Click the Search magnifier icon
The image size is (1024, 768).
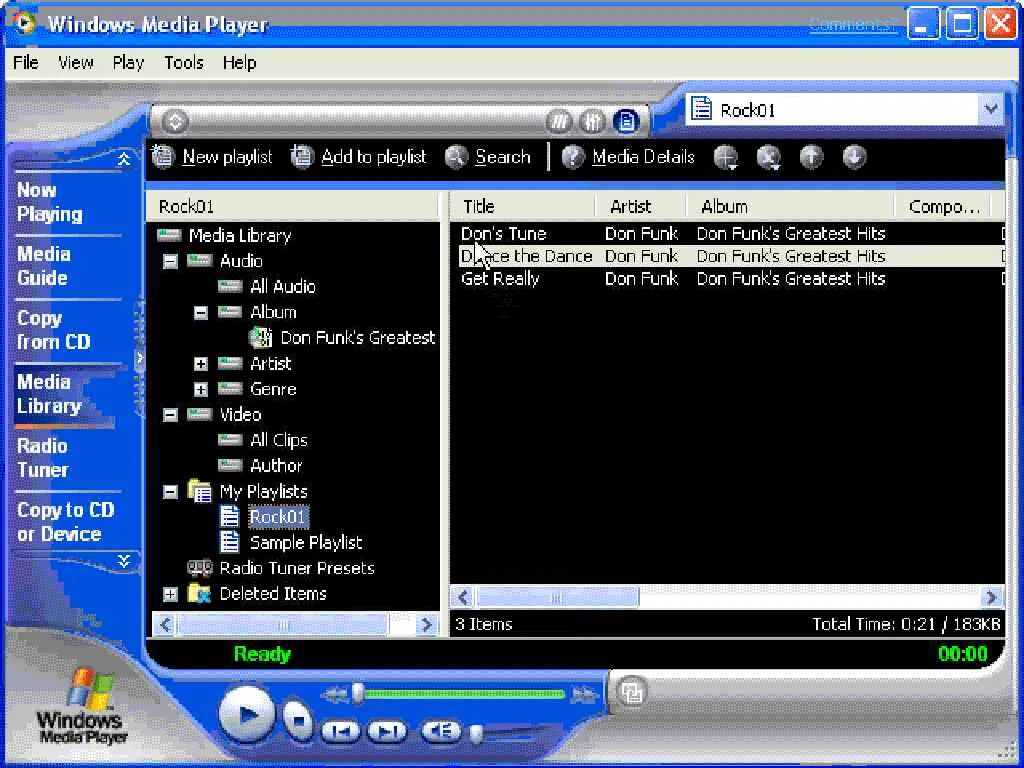pos(456,157)
